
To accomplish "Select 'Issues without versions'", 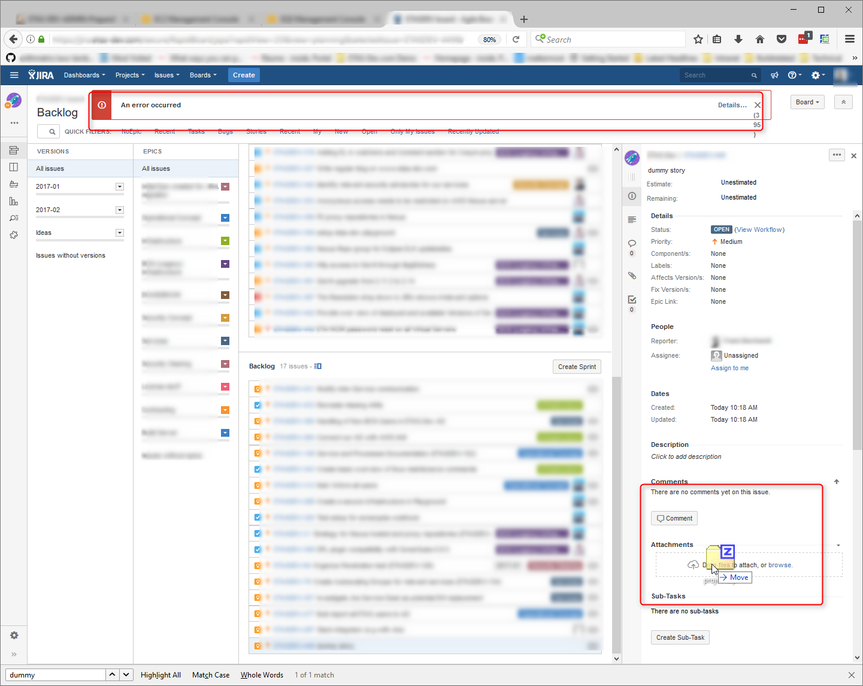I will click(x=70, y=255).
